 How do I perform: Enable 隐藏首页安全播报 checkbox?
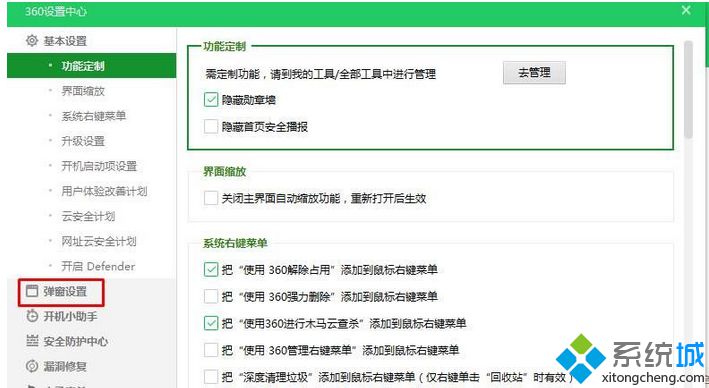(211, 127)
